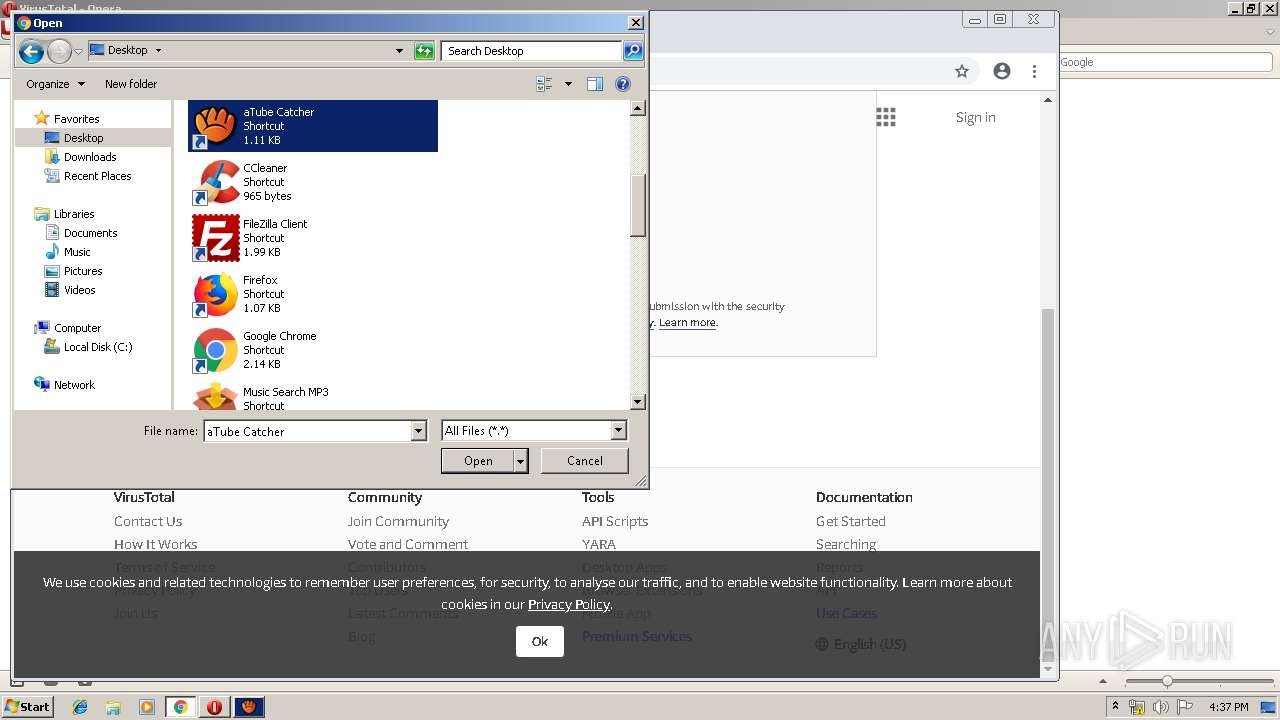Click the File name text field
The height and width of the screenshot is (720, 1280).
(307, 431)
